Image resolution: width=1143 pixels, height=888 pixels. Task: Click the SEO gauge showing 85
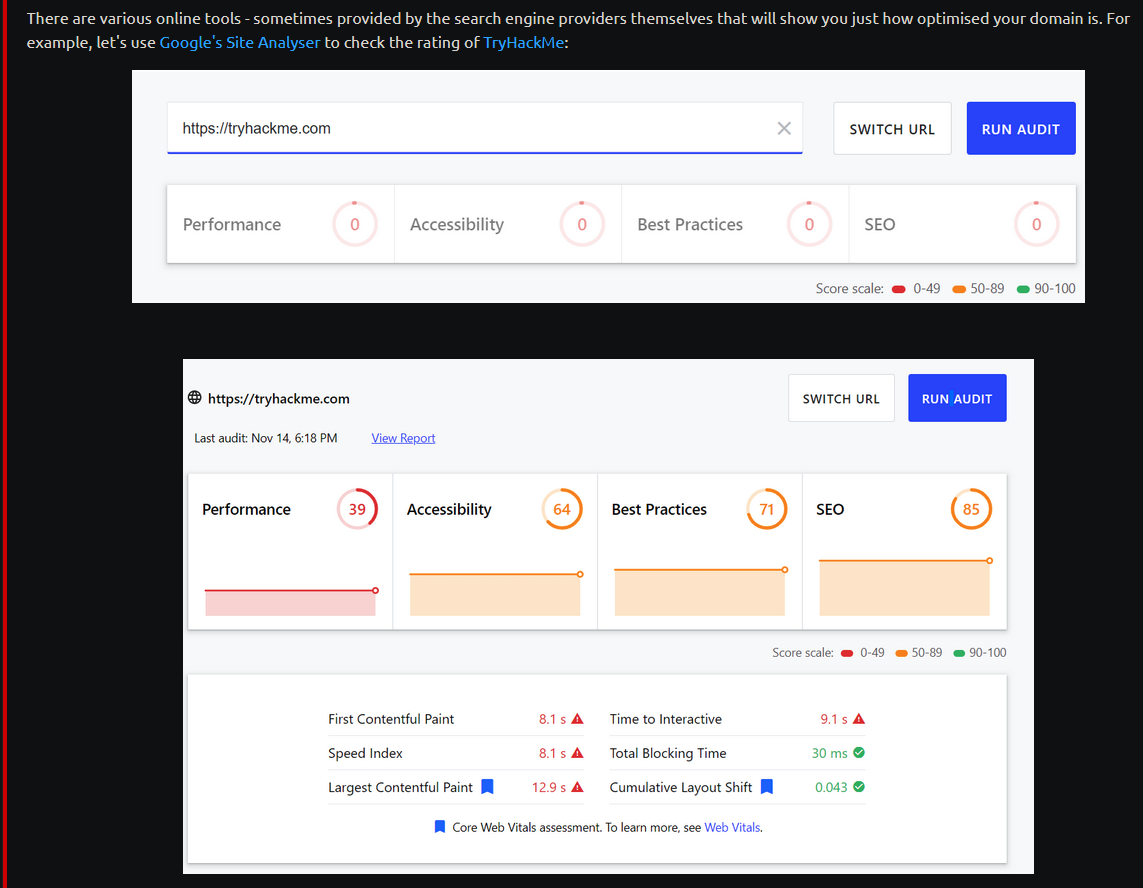(x=971, y=509)
